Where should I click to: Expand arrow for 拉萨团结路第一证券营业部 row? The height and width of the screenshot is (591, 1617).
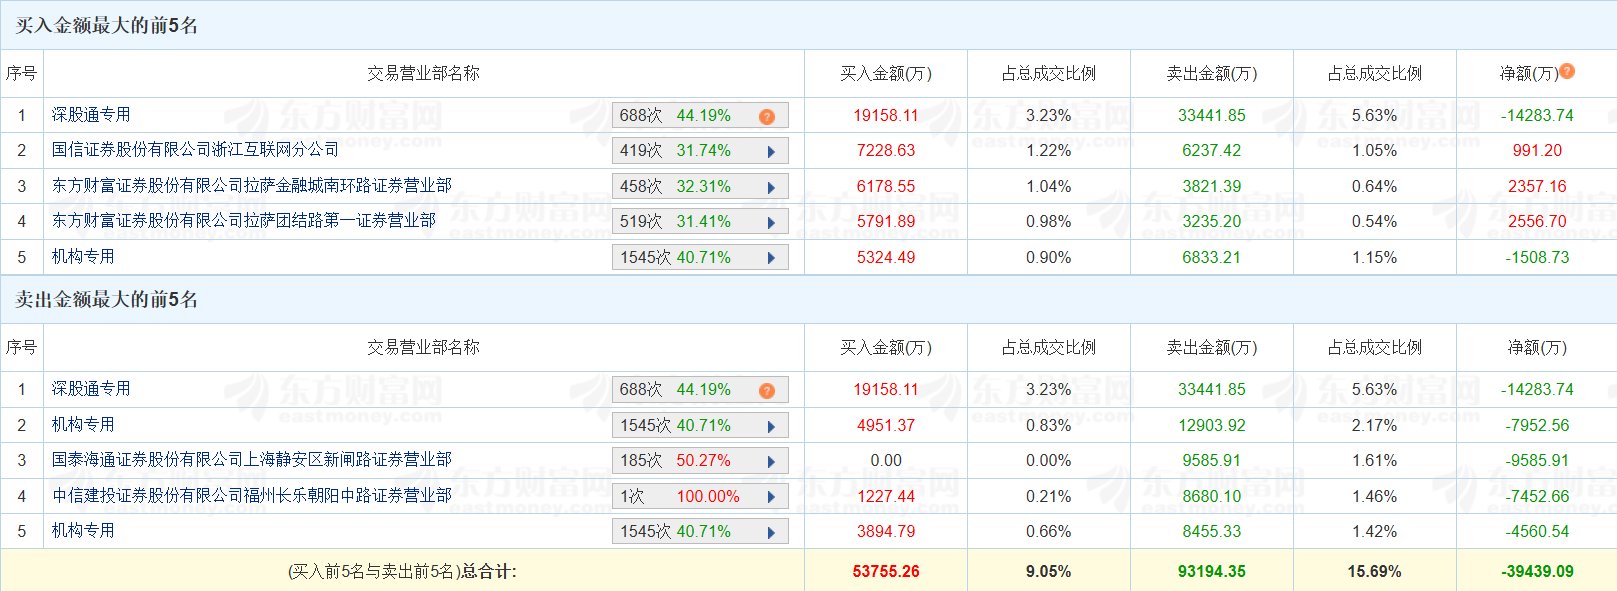pyautogui.click(x=771, y=222)
